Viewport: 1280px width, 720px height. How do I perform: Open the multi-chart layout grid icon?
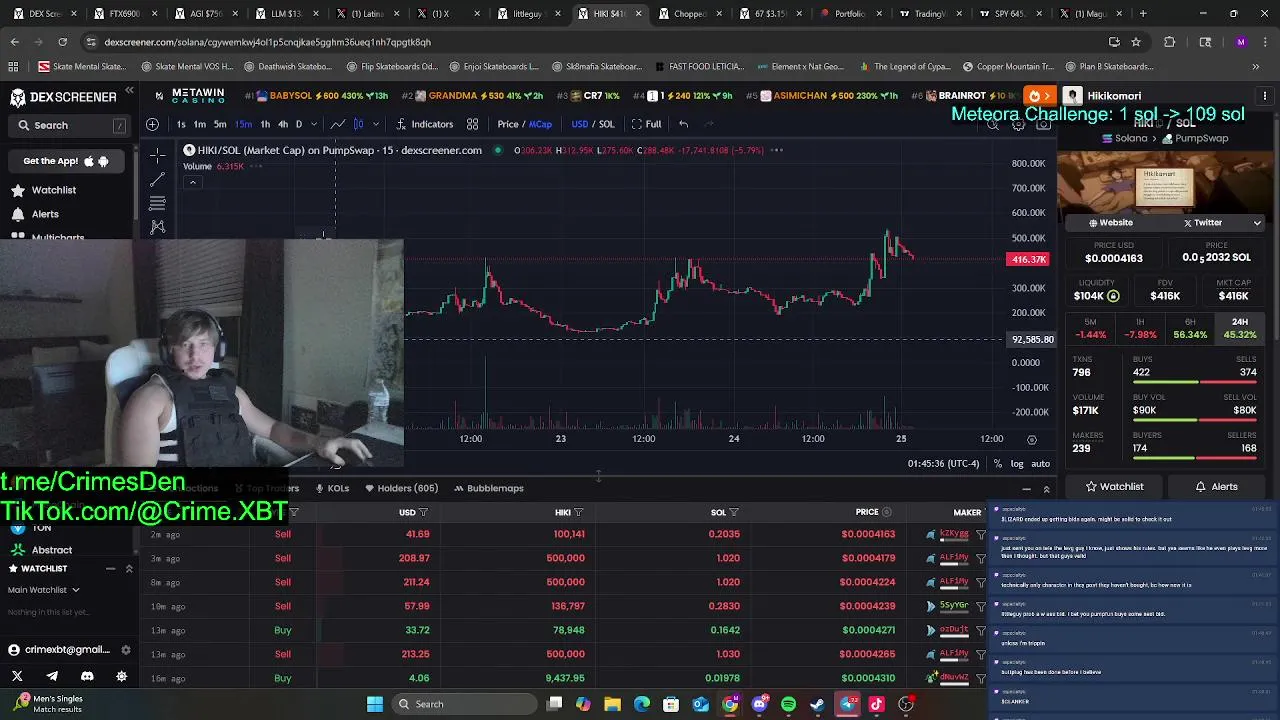coord(472,124)
